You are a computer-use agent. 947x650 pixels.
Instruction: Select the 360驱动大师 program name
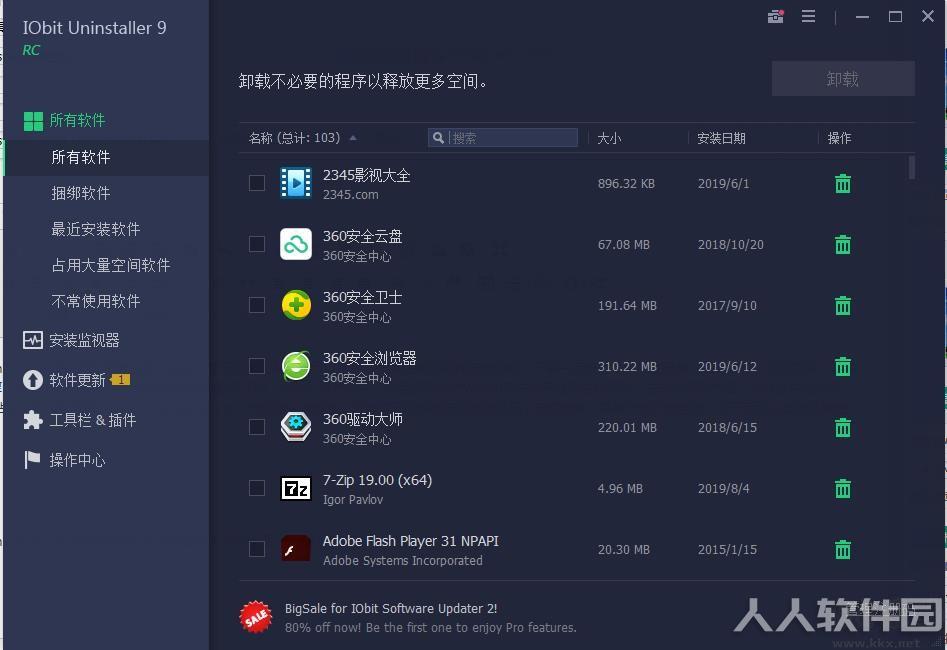pos(362,419)
